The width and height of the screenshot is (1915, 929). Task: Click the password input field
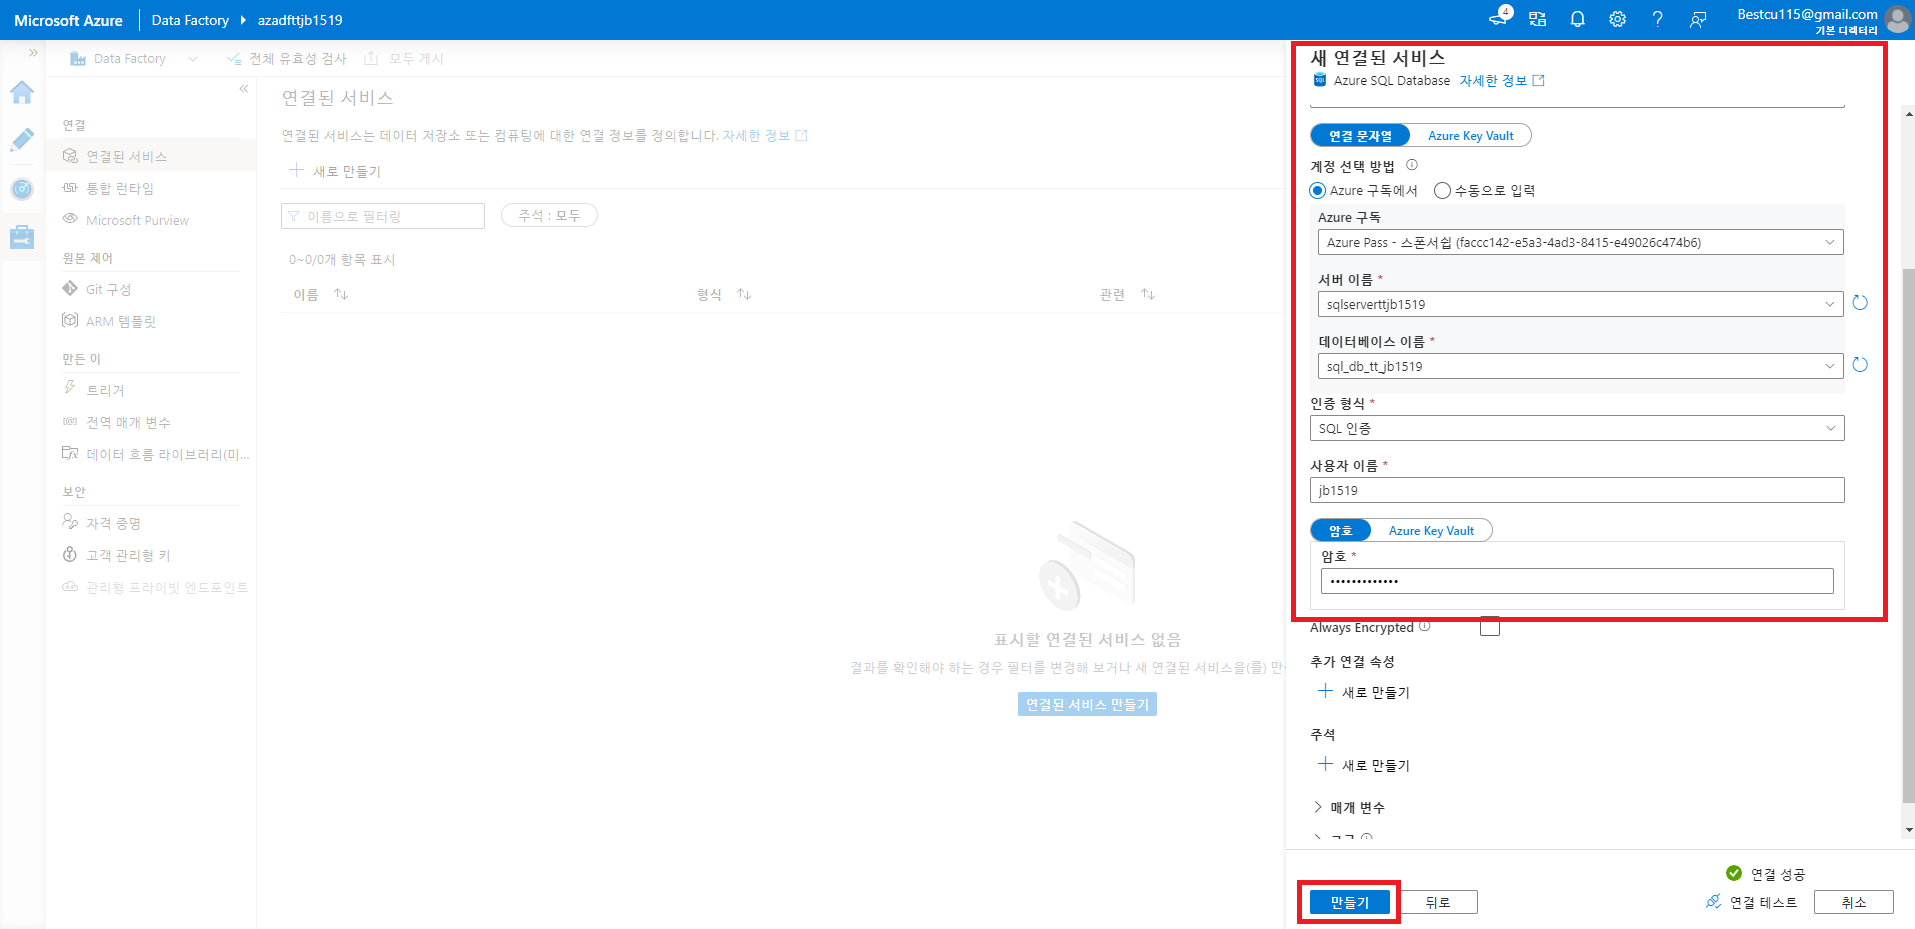(1577, 581)
